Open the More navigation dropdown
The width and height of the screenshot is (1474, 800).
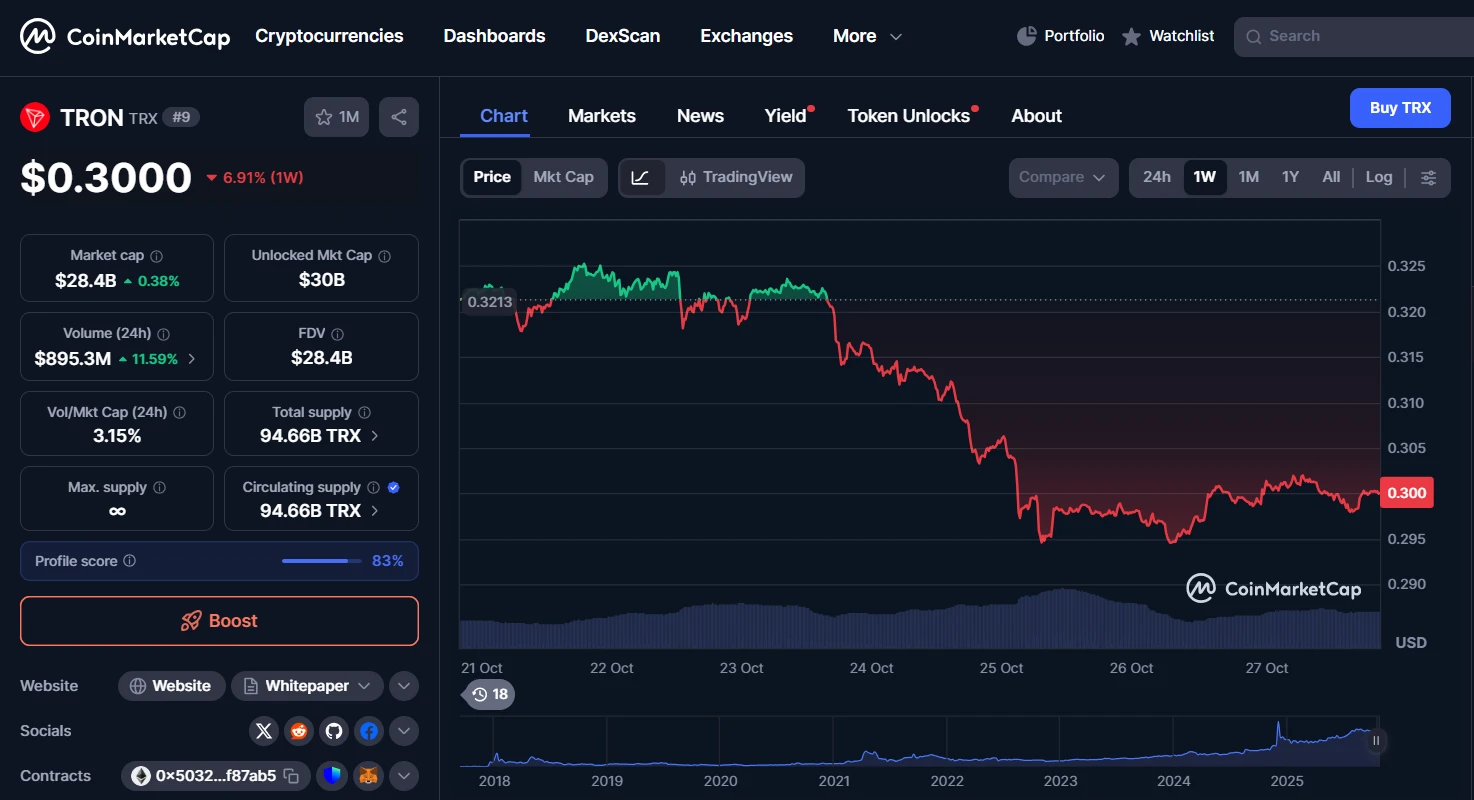866,36
